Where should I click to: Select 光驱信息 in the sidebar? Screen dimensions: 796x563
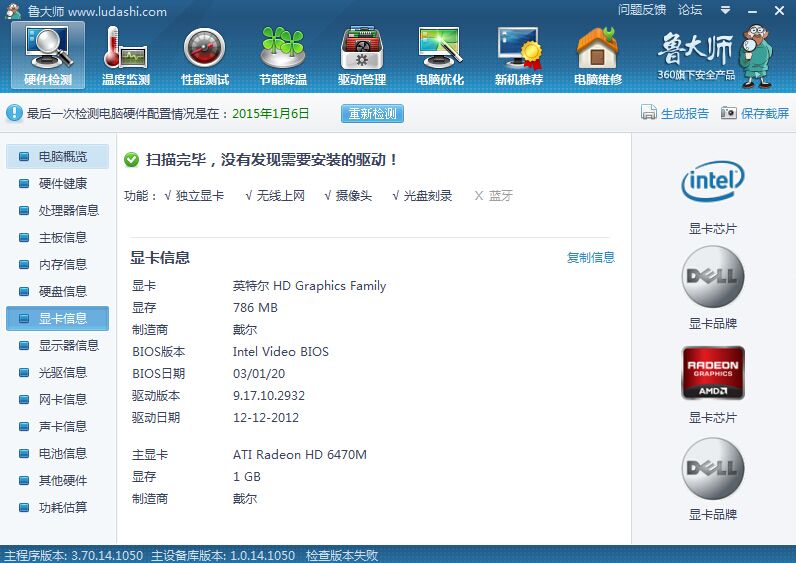[57, 372]
